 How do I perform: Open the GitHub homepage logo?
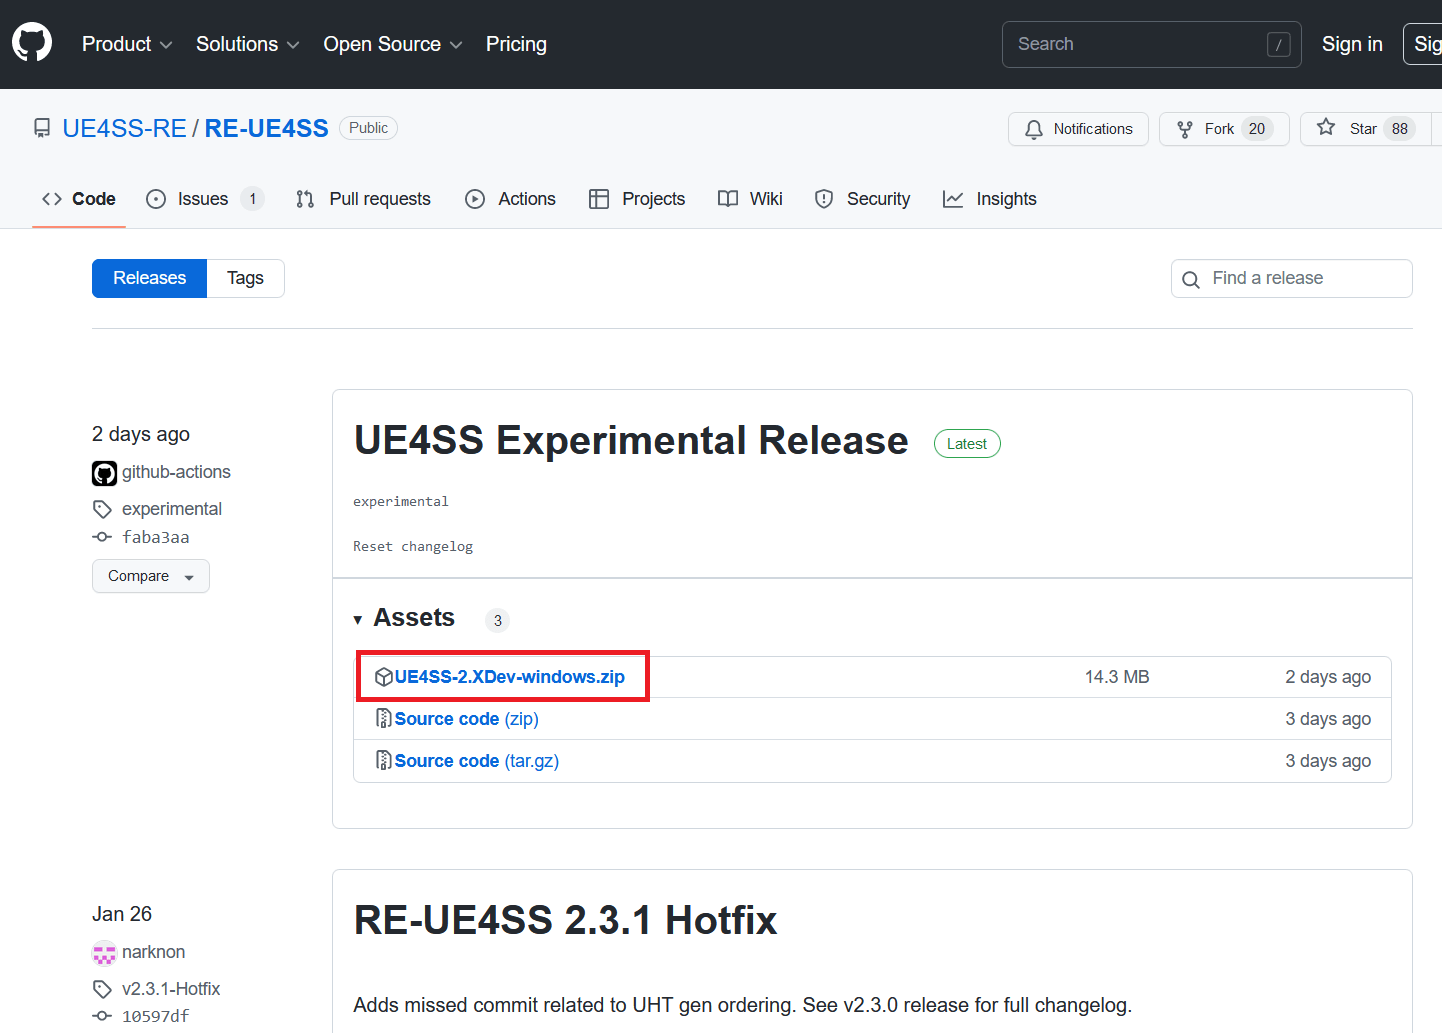32,43
